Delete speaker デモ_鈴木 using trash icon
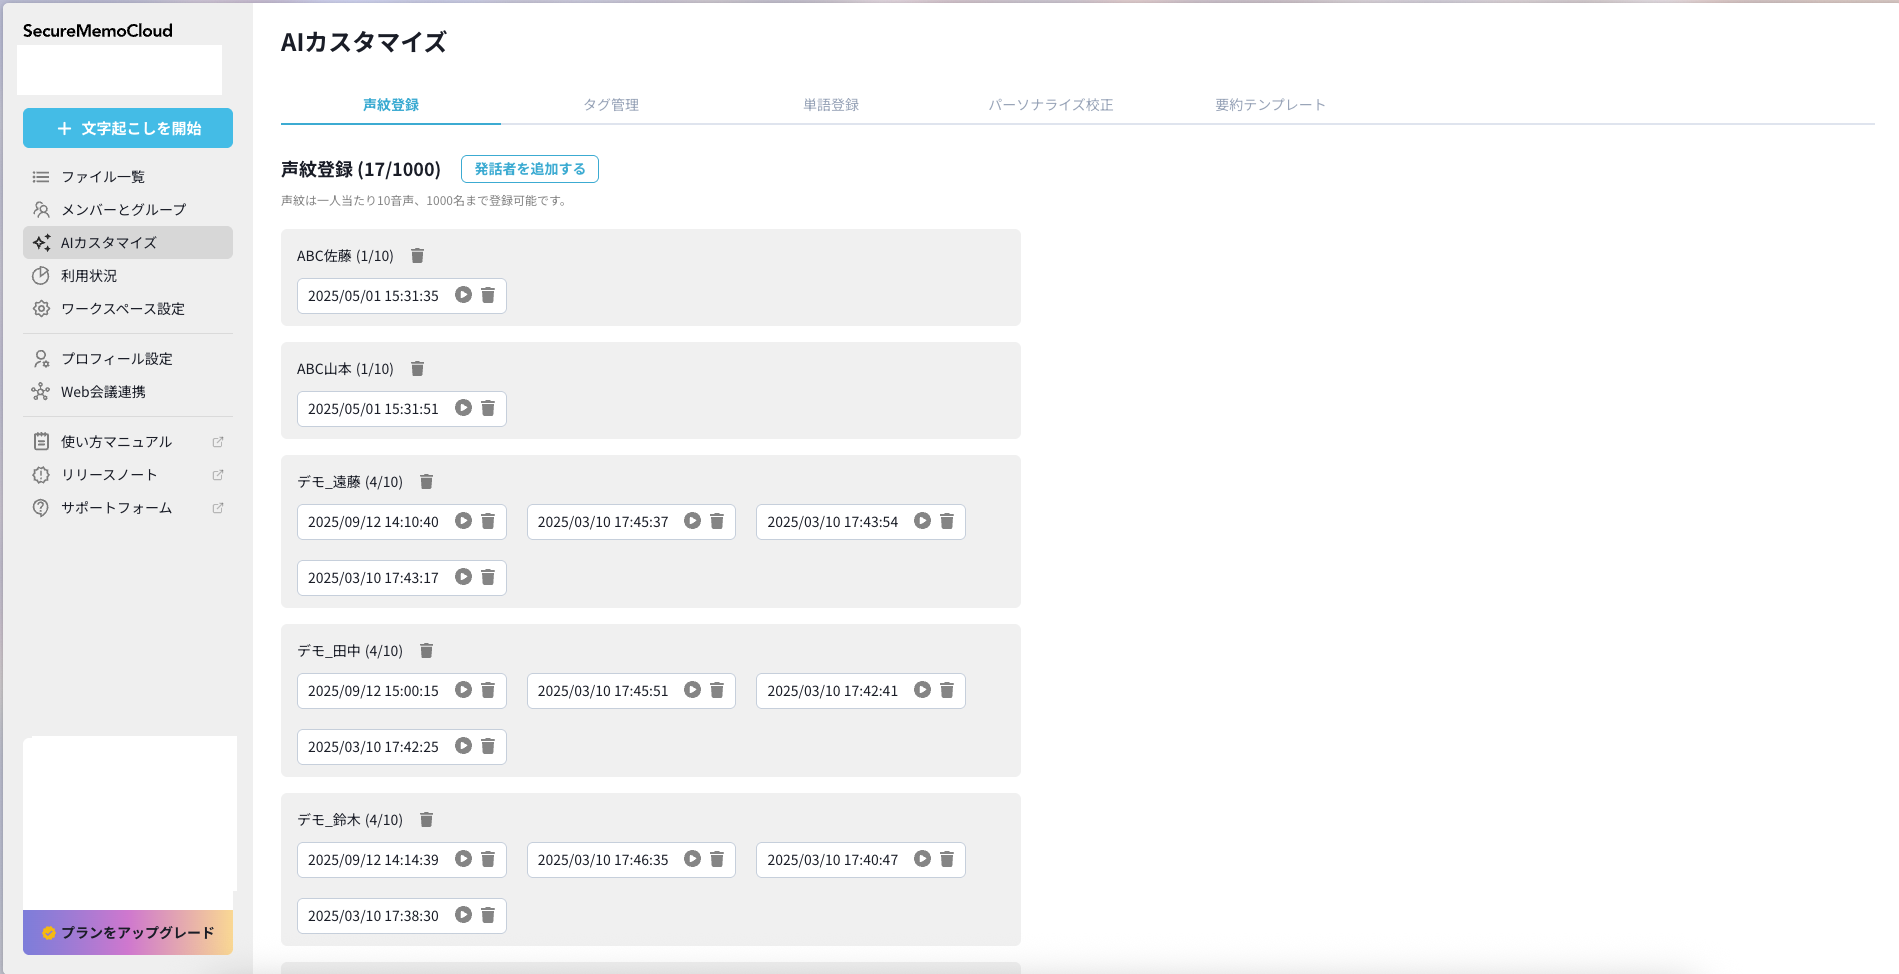The height and width of the screenshot is (974, 1899). 426,820
